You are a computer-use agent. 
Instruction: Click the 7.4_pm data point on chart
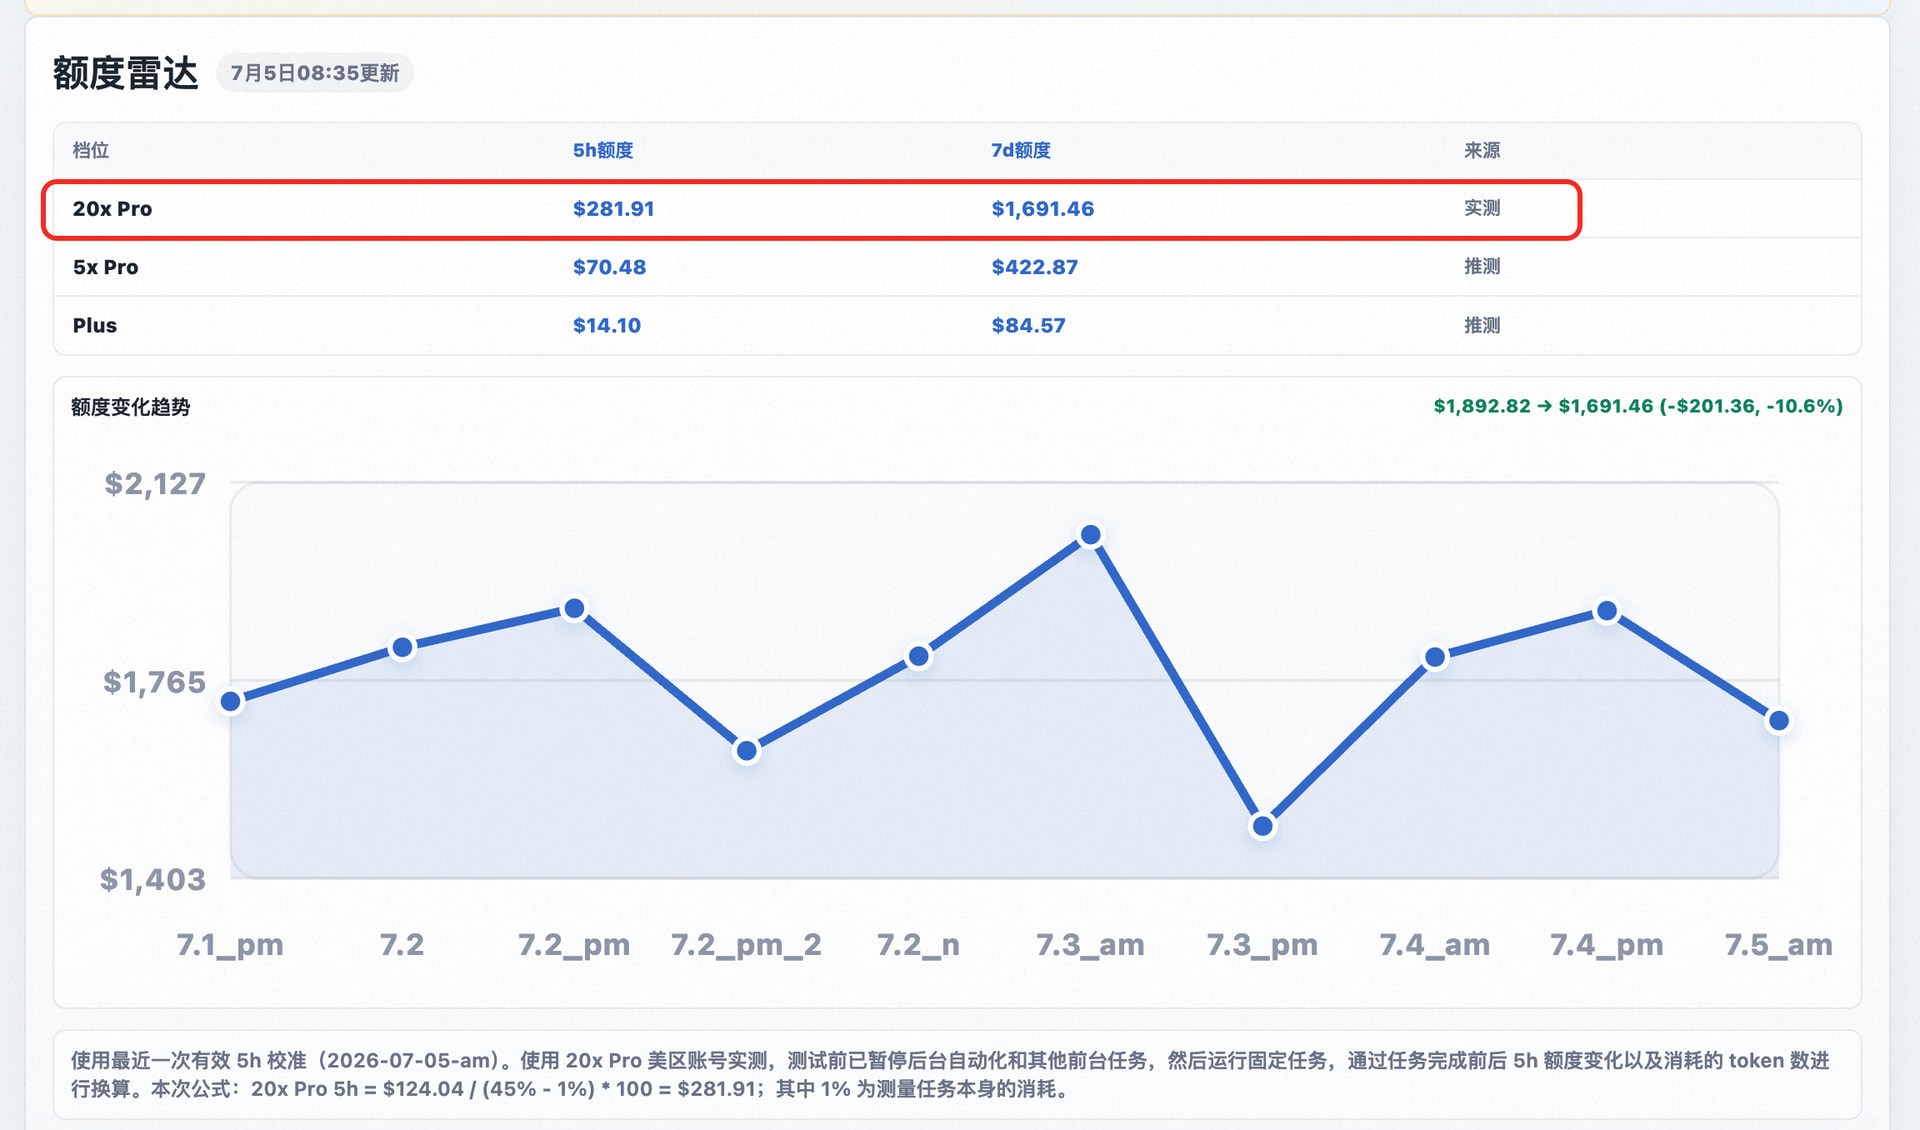click(x=1607, y=611)
